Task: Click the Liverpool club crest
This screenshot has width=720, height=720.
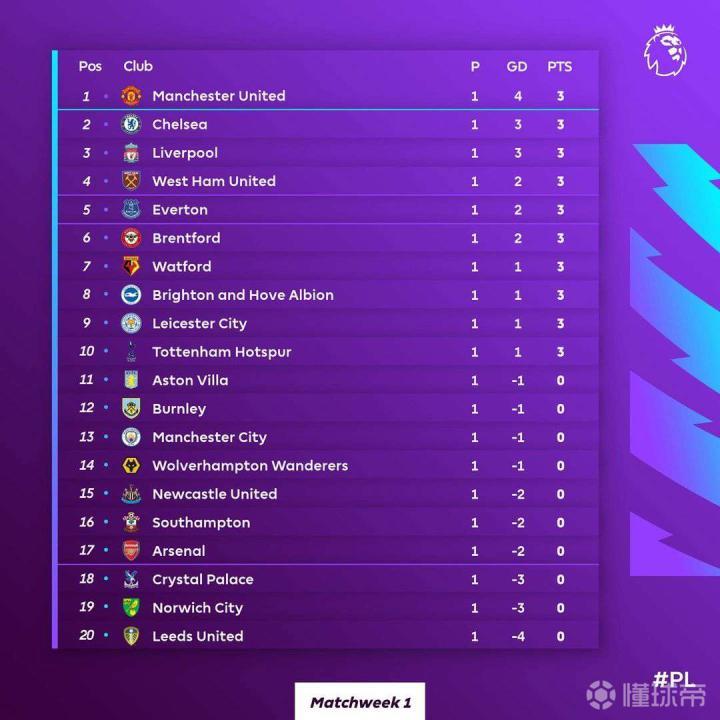Action: click(x=131, y=153)
